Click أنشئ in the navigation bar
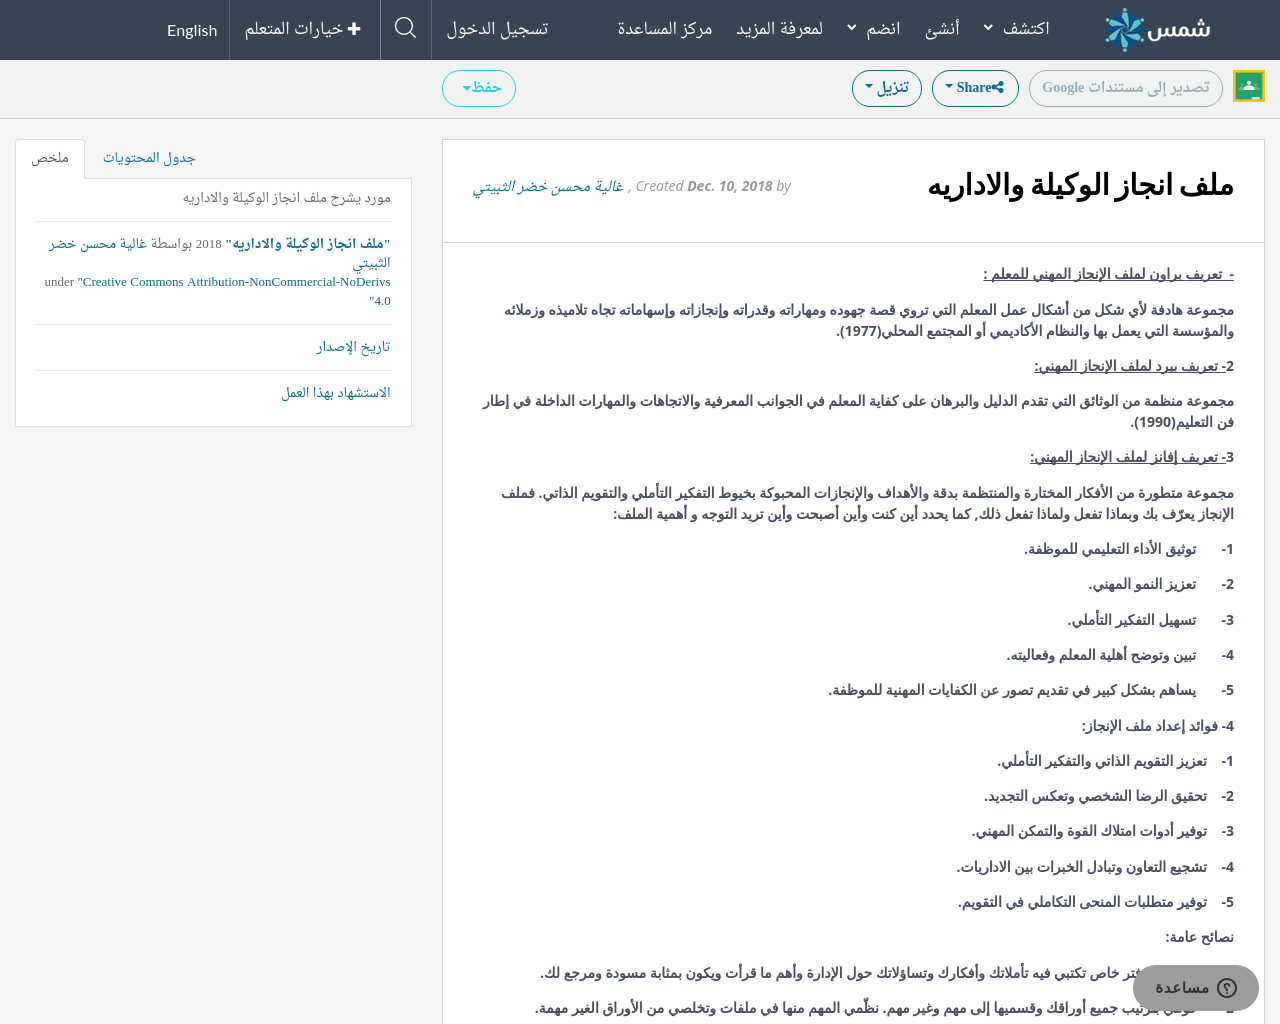The height and width of the screenshot is (1024, 1280). point(942,28)
